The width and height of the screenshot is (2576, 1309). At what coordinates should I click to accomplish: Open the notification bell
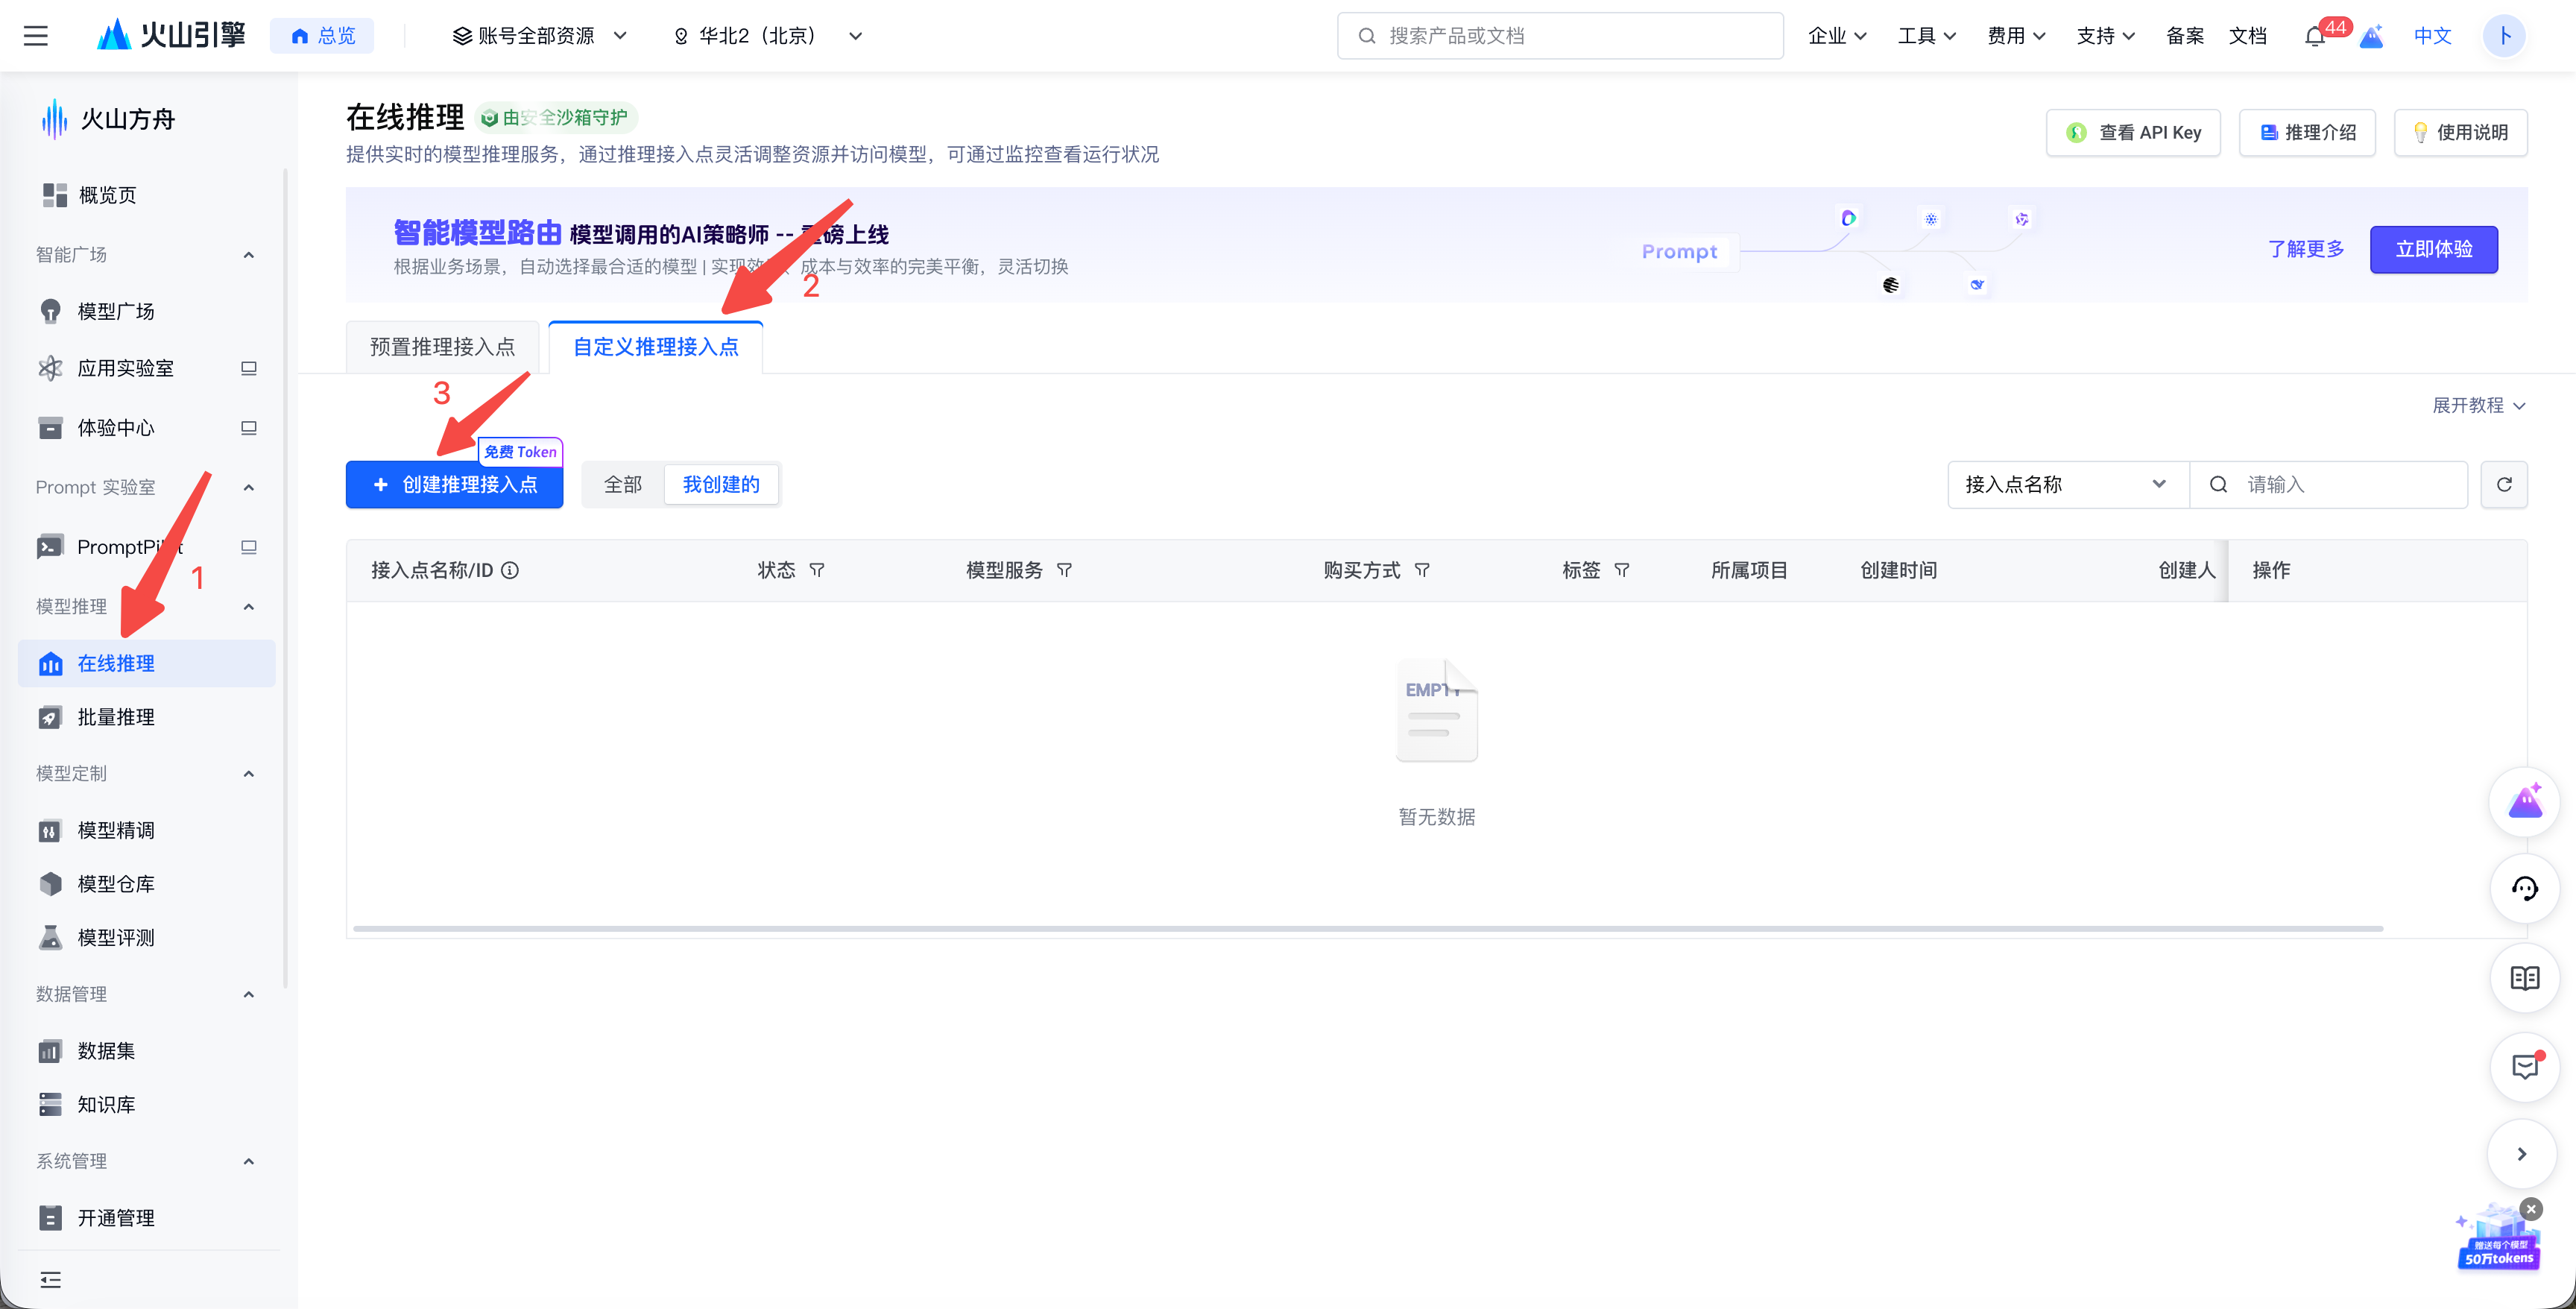[x=2314, y=37]
